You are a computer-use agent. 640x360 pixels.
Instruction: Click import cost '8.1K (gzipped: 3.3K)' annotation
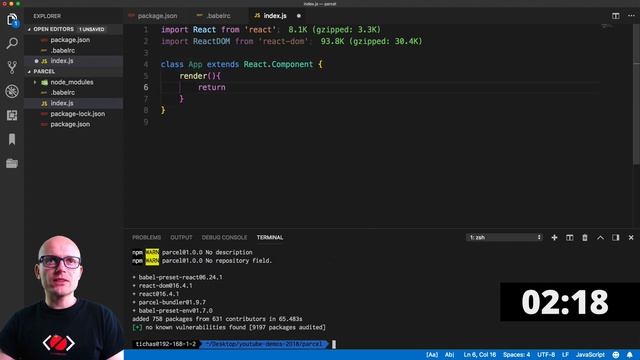(x=334, y=29)
